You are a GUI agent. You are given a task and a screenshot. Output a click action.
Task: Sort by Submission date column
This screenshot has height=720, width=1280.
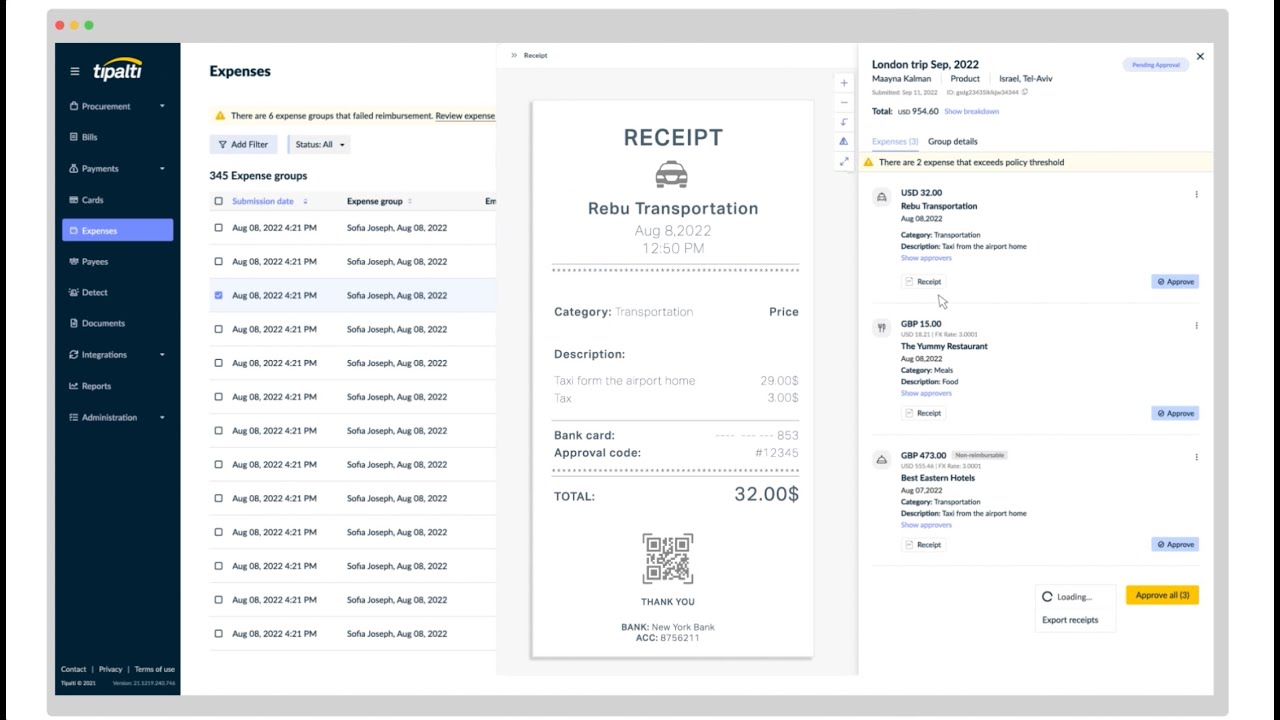(270, 201)
